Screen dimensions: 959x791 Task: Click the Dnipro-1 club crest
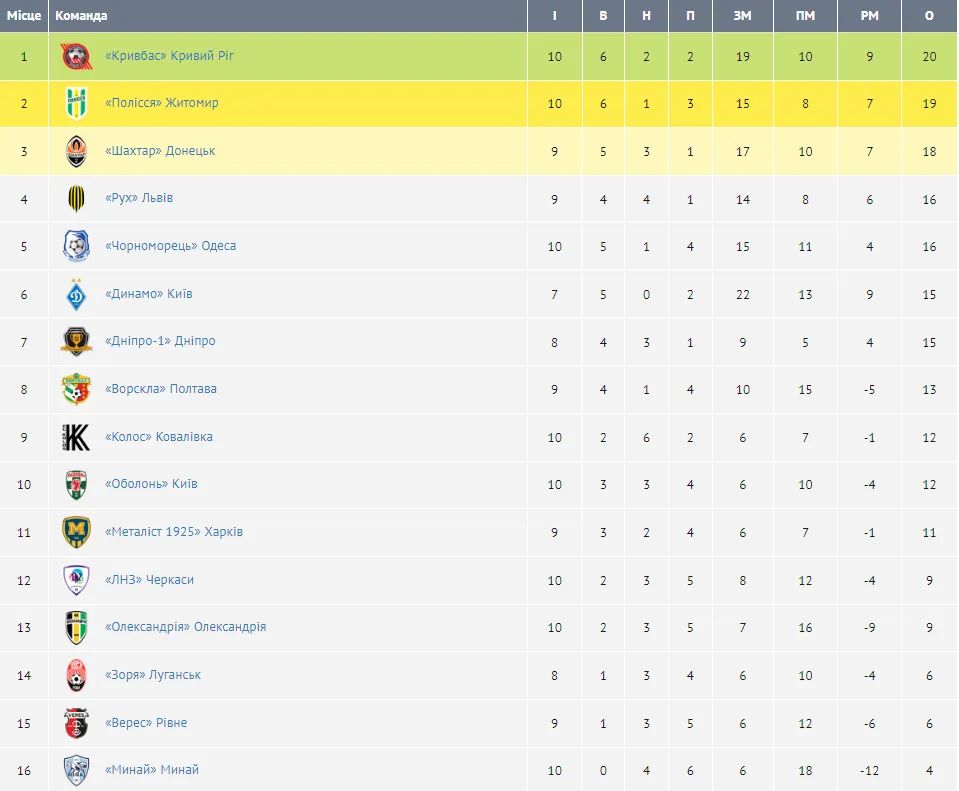pos(76,341)
